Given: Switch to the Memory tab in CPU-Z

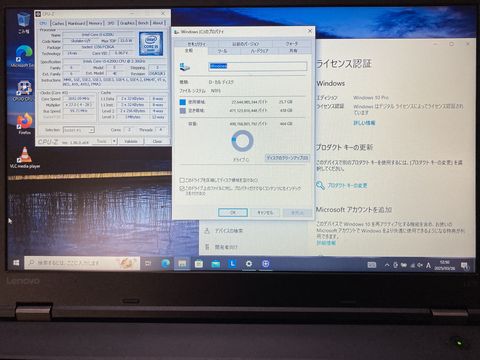Looking at the screenshot, I should pyautogui.click(x=95, y=23).
